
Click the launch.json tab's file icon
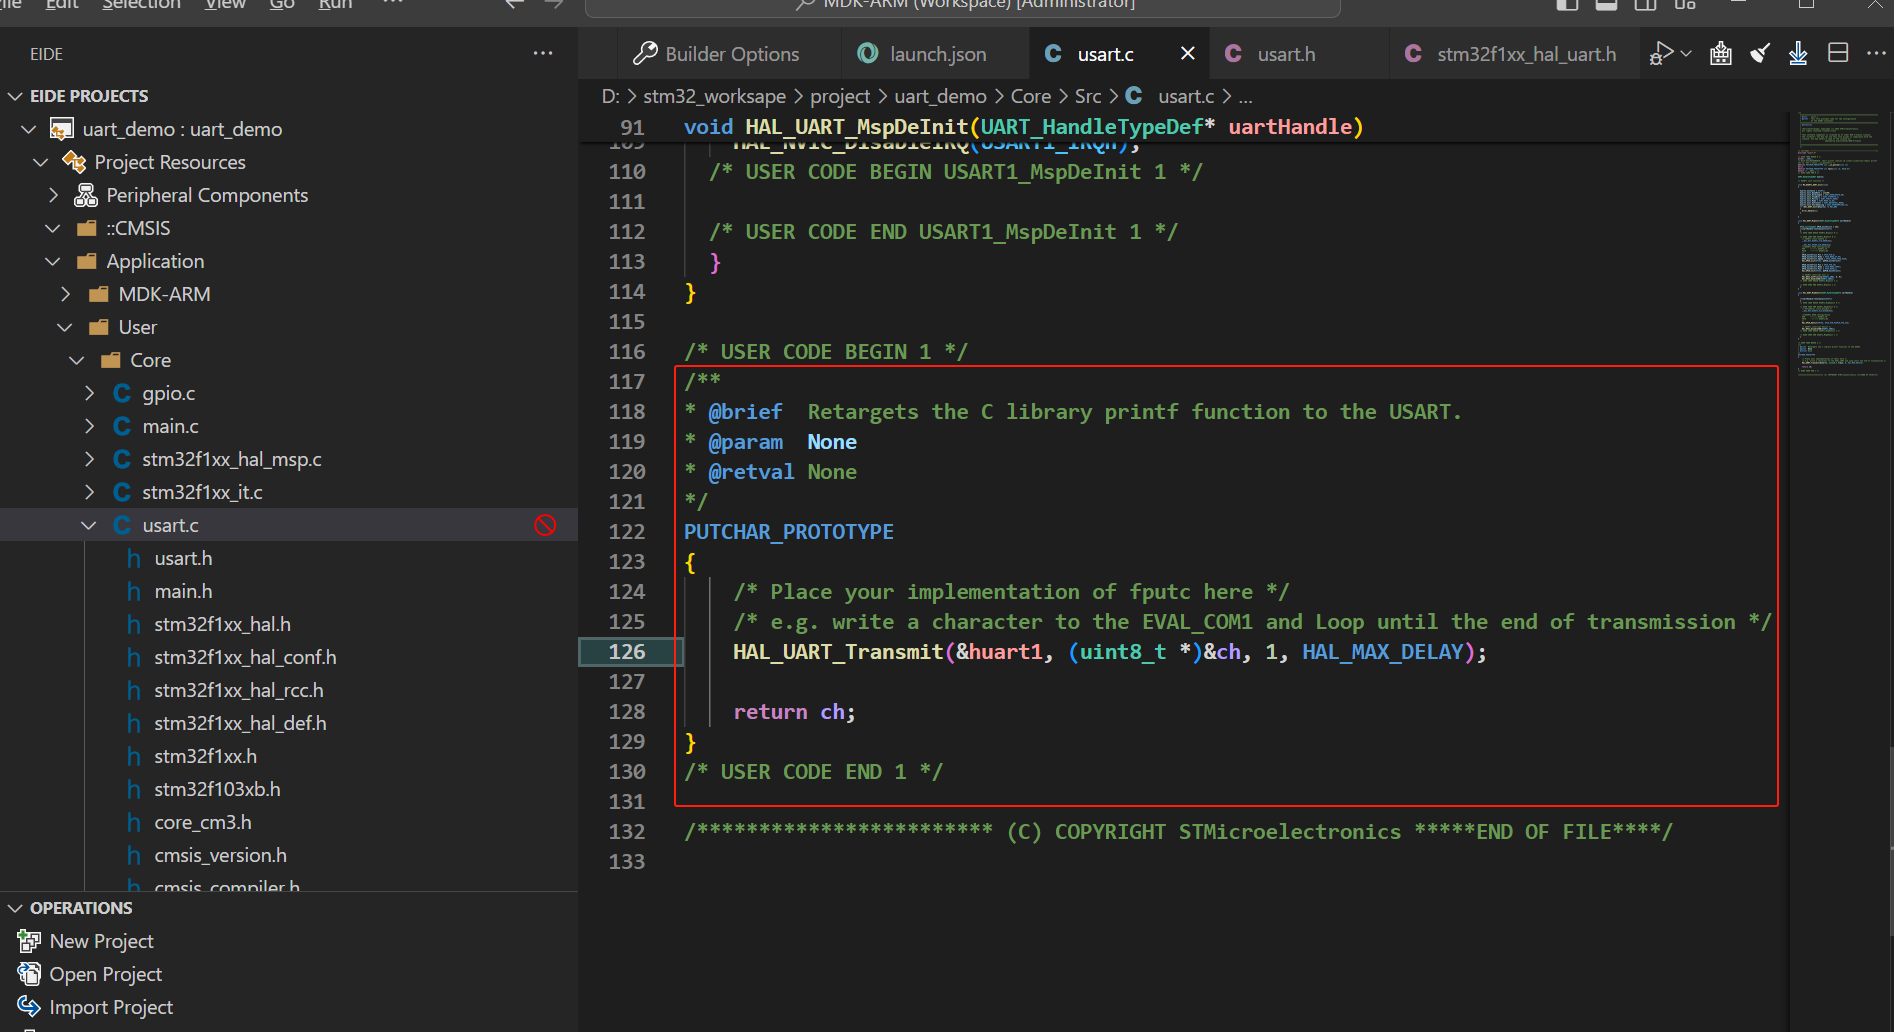coord(868,54)
